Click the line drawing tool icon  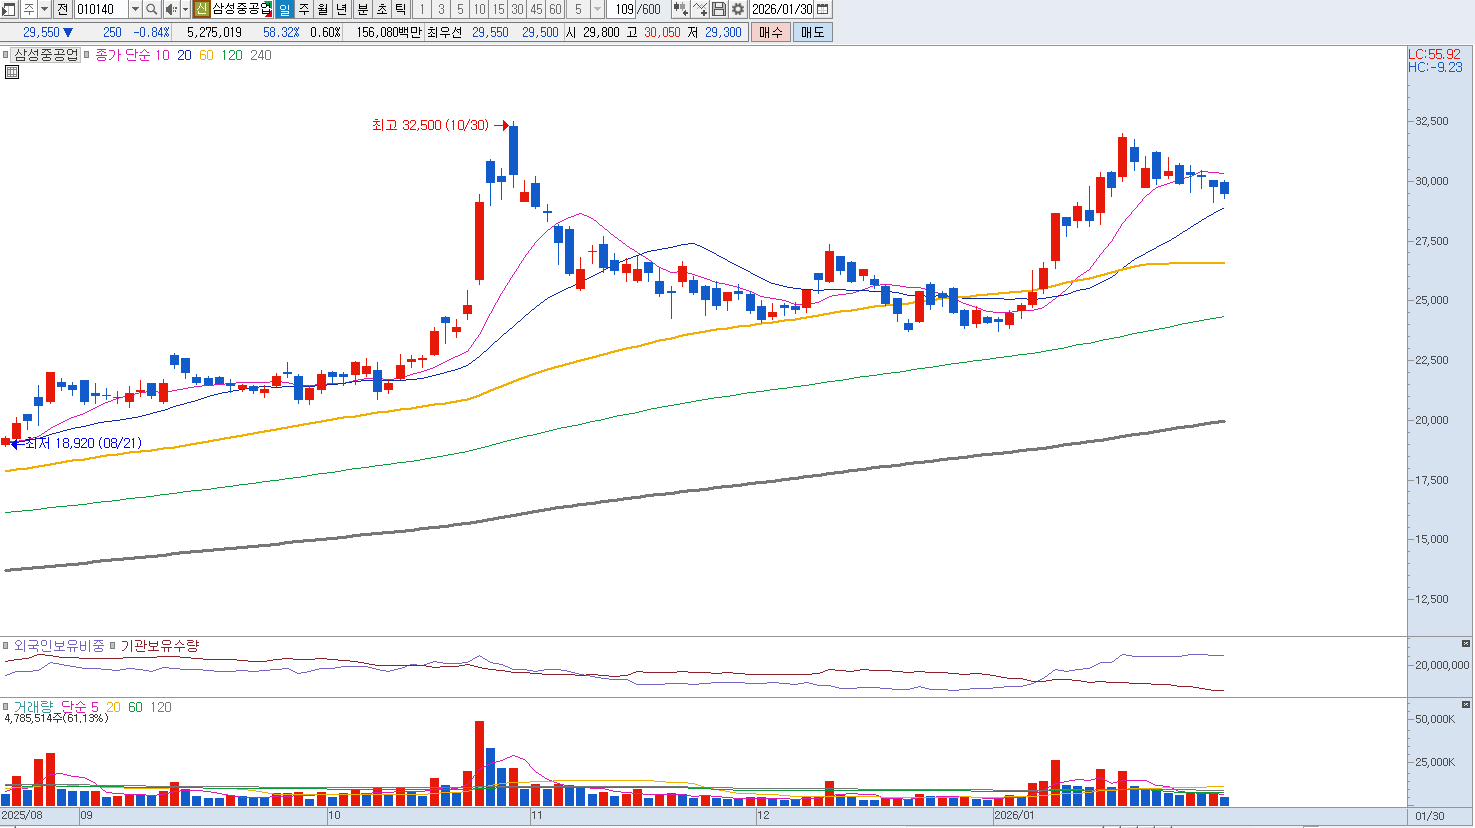[x=700, y=9]
